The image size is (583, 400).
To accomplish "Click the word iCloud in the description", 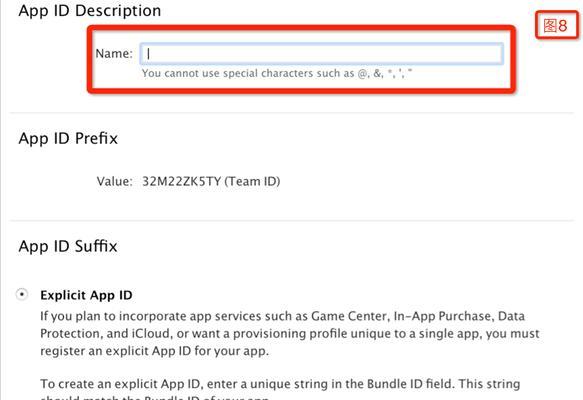I will 151,333.
